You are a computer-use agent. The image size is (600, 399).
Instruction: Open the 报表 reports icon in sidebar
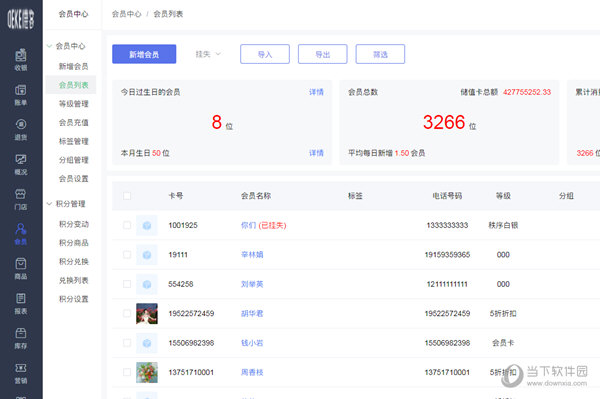pyautogui.click(x=21, y=304)
